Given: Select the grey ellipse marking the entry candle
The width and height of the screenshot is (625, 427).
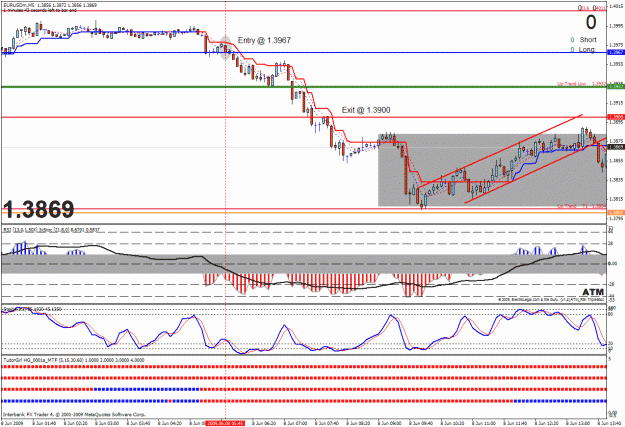Looking at the screenshot, I should 226,48.
